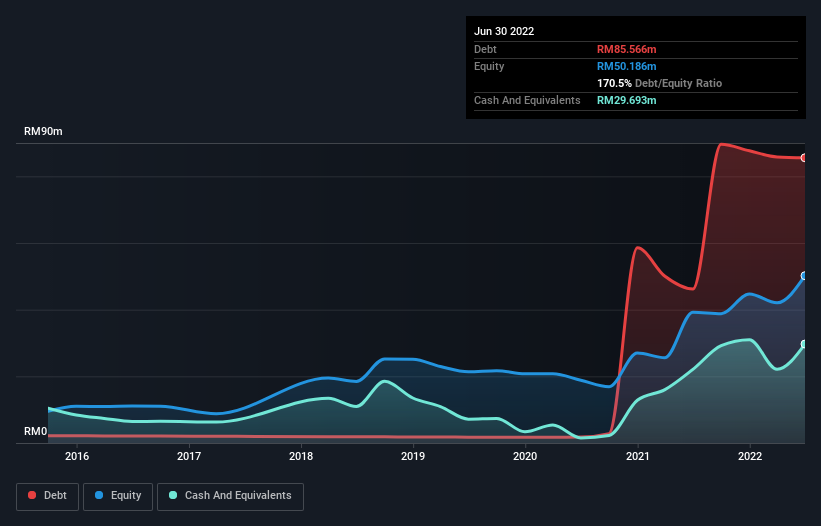Viewport: 821px width, 526px height.
Task: Click the RM85.566m debt value
Action: (x=626, y=49)
